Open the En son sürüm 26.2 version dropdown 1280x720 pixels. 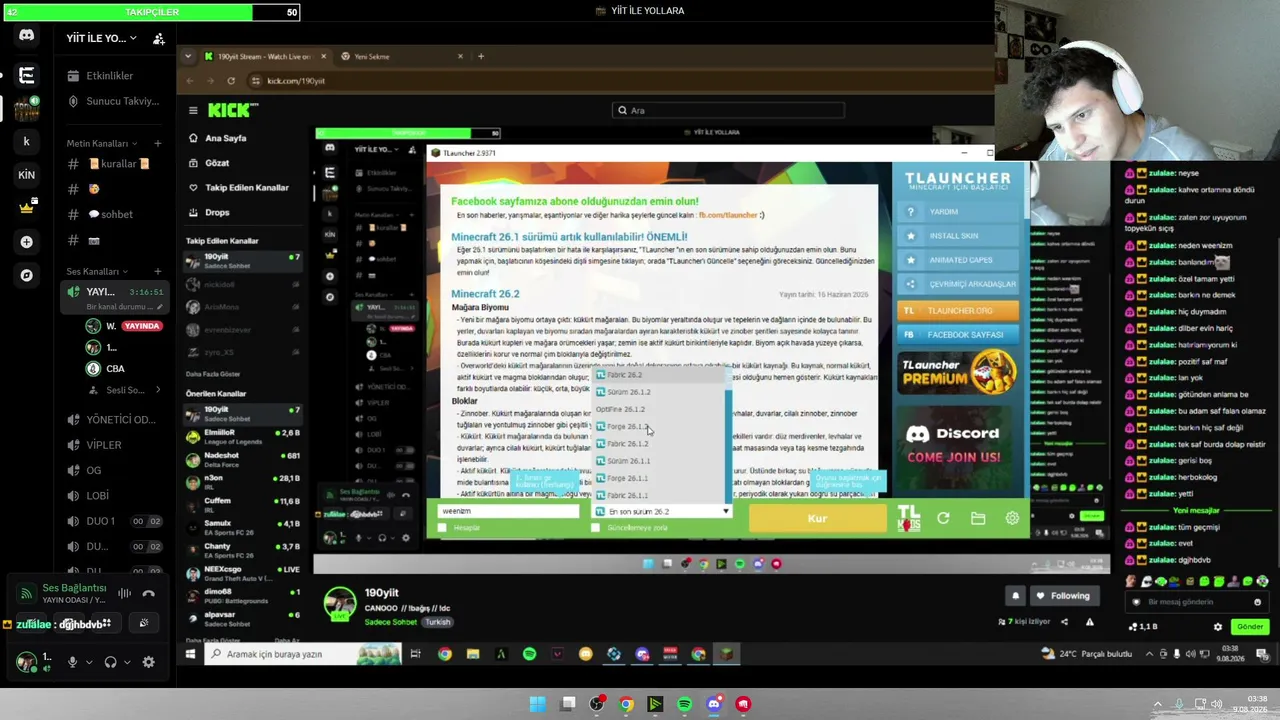point(662,511)
